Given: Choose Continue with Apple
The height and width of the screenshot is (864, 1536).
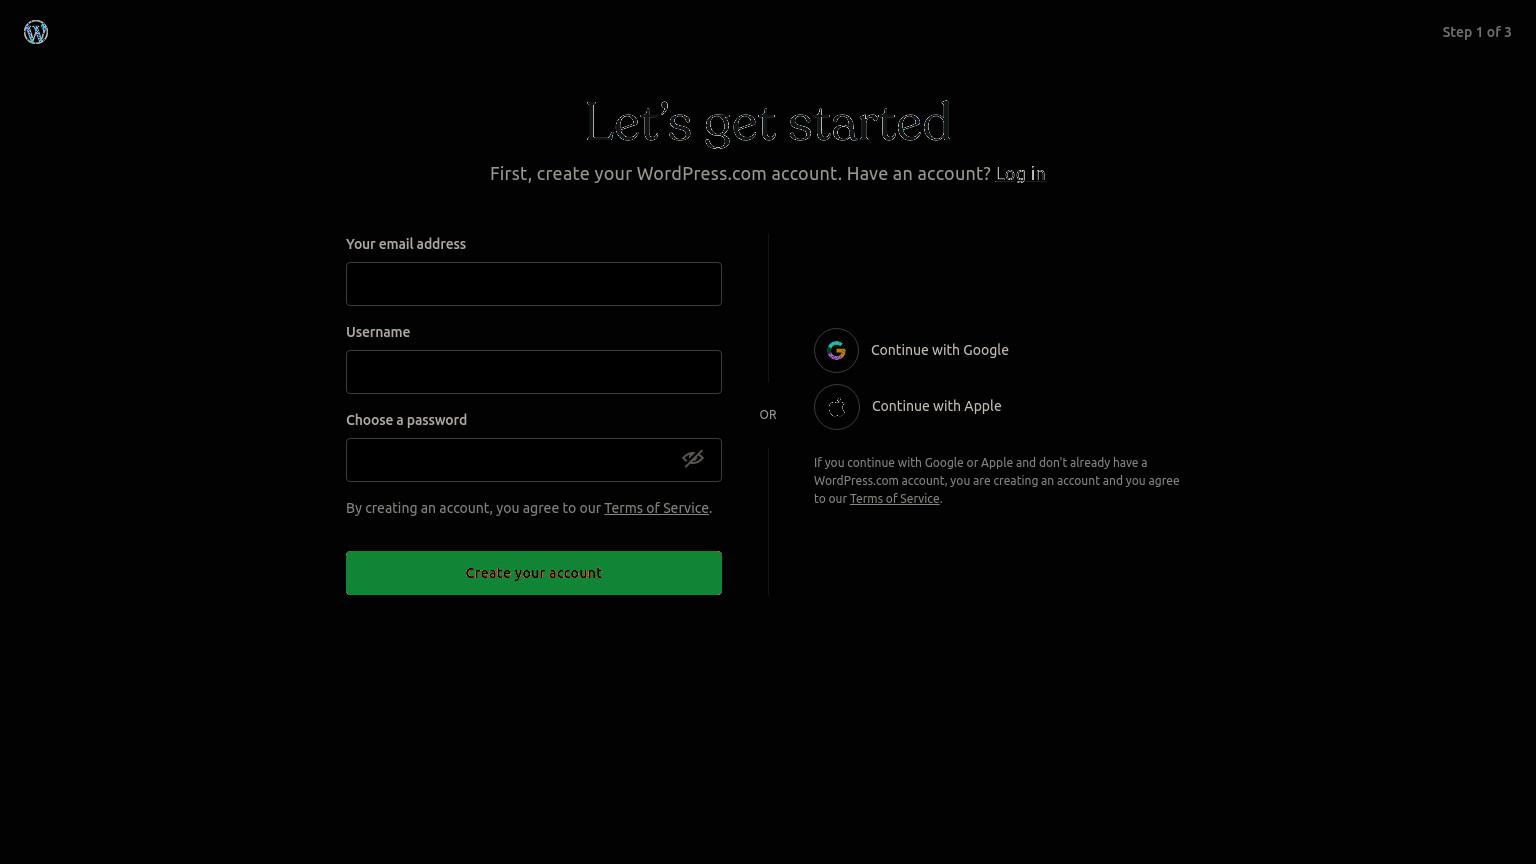Looking at the screenshot, I should click(908, 406).
